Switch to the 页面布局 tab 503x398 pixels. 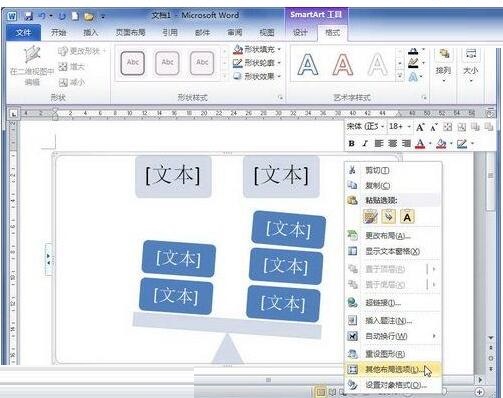coord(130,33)
